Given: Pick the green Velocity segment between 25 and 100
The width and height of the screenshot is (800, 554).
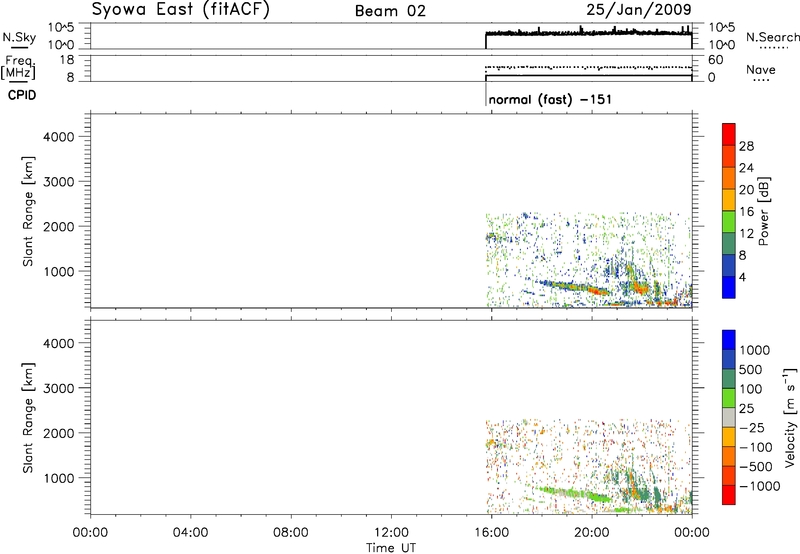Looking at the screenshot, I should 729,398.
